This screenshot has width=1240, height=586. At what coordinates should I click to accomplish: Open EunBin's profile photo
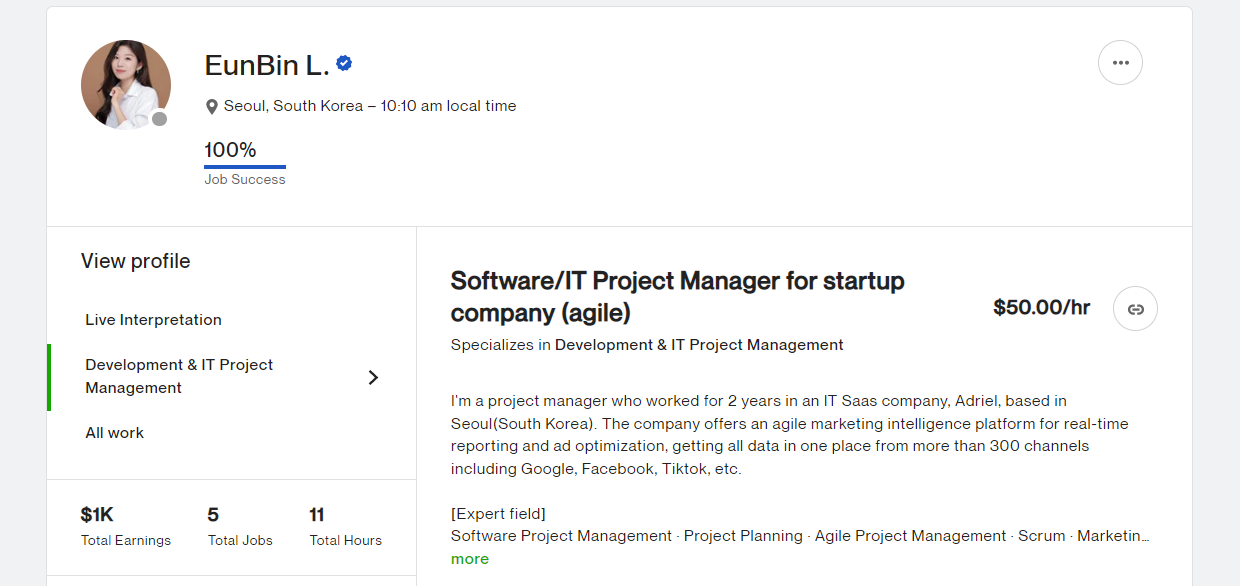click(125, 84)
